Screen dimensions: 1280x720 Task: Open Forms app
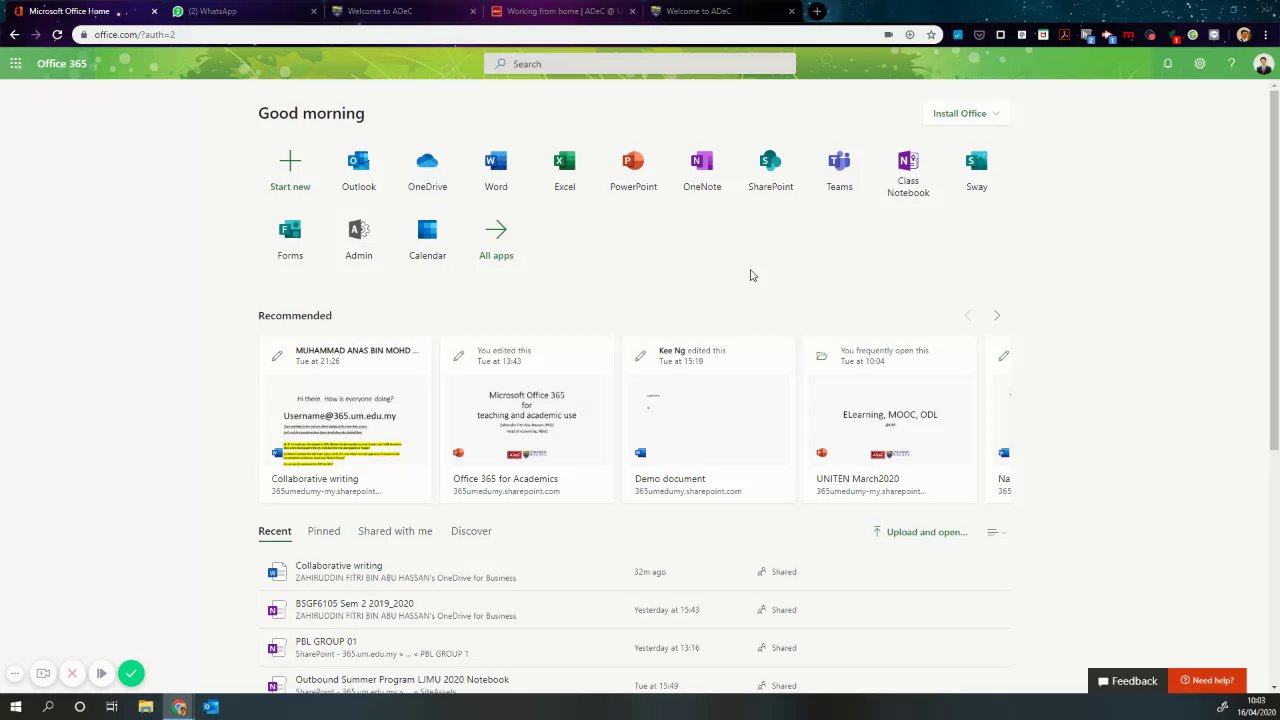click(290, 240)
